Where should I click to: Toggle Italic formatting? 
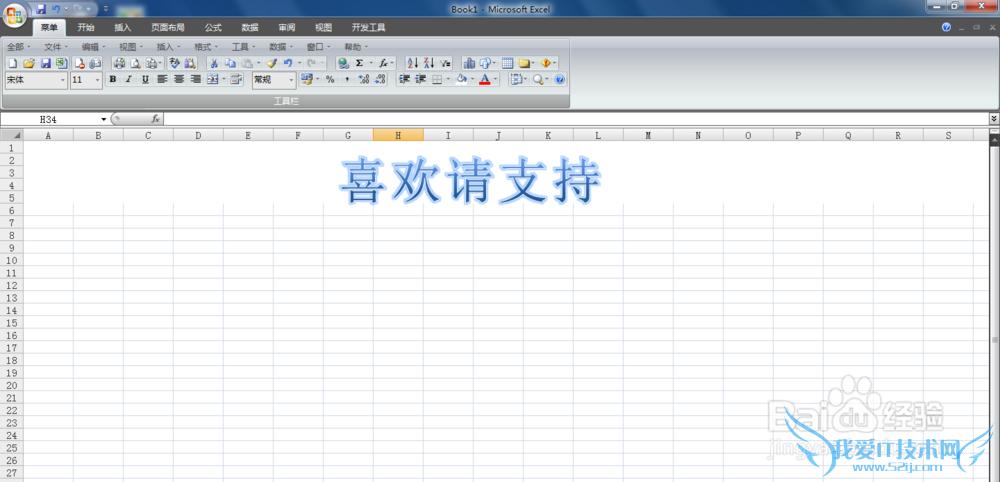129,80
